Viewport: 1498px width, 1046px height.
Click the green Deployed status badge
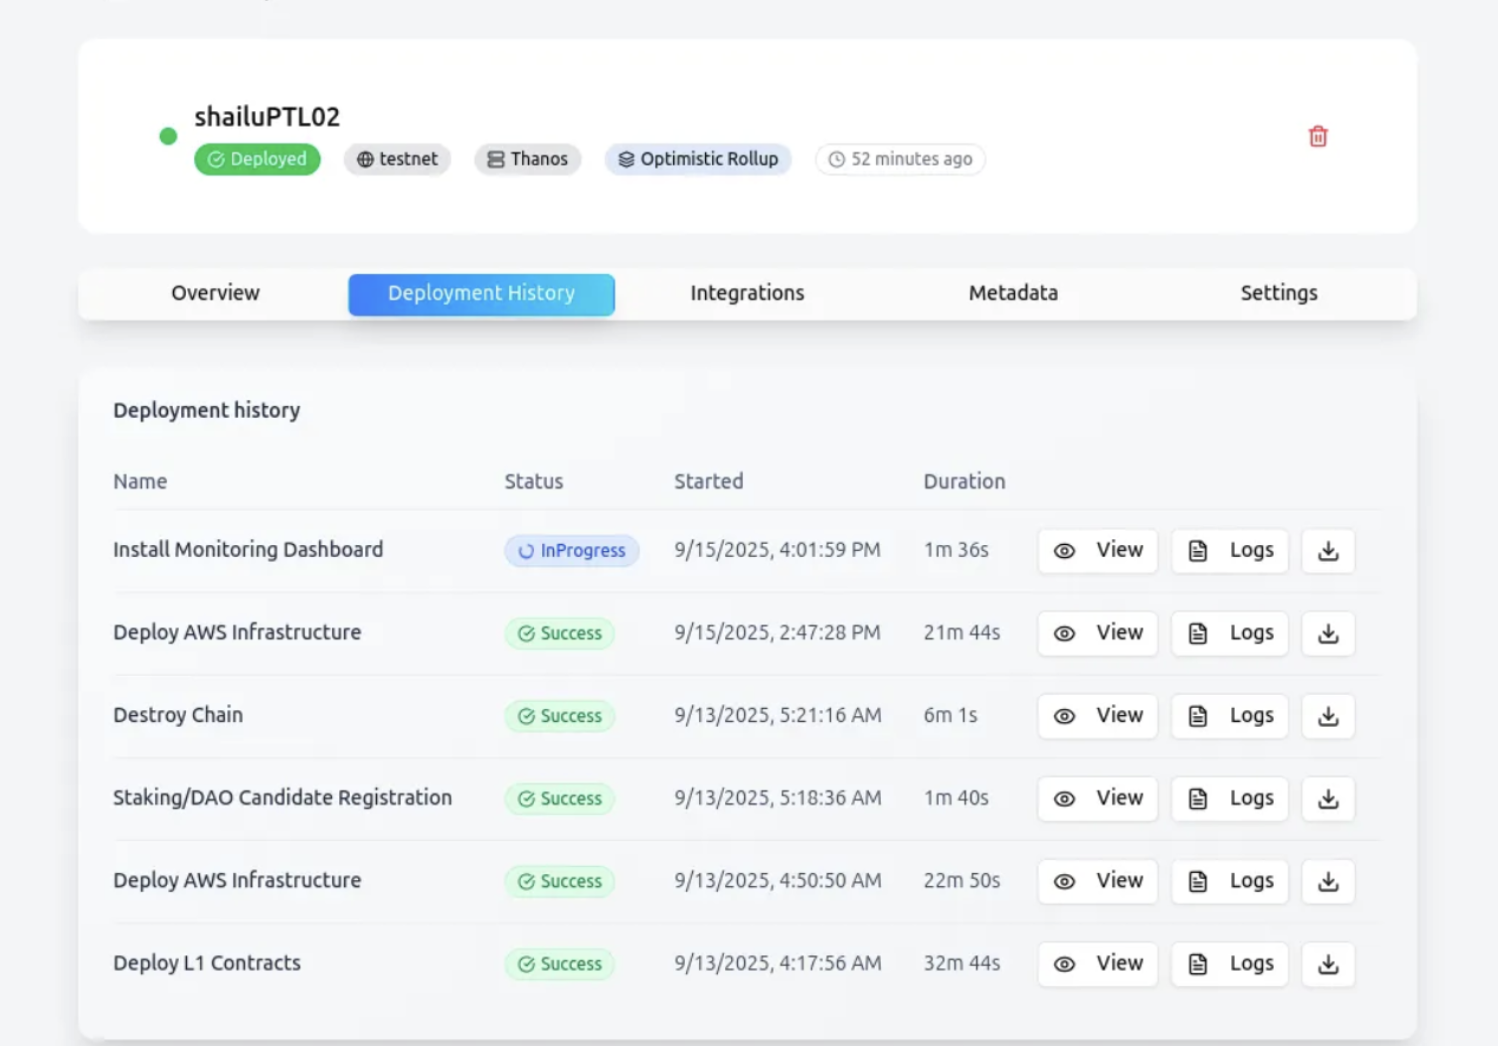(x=257, y=159)
